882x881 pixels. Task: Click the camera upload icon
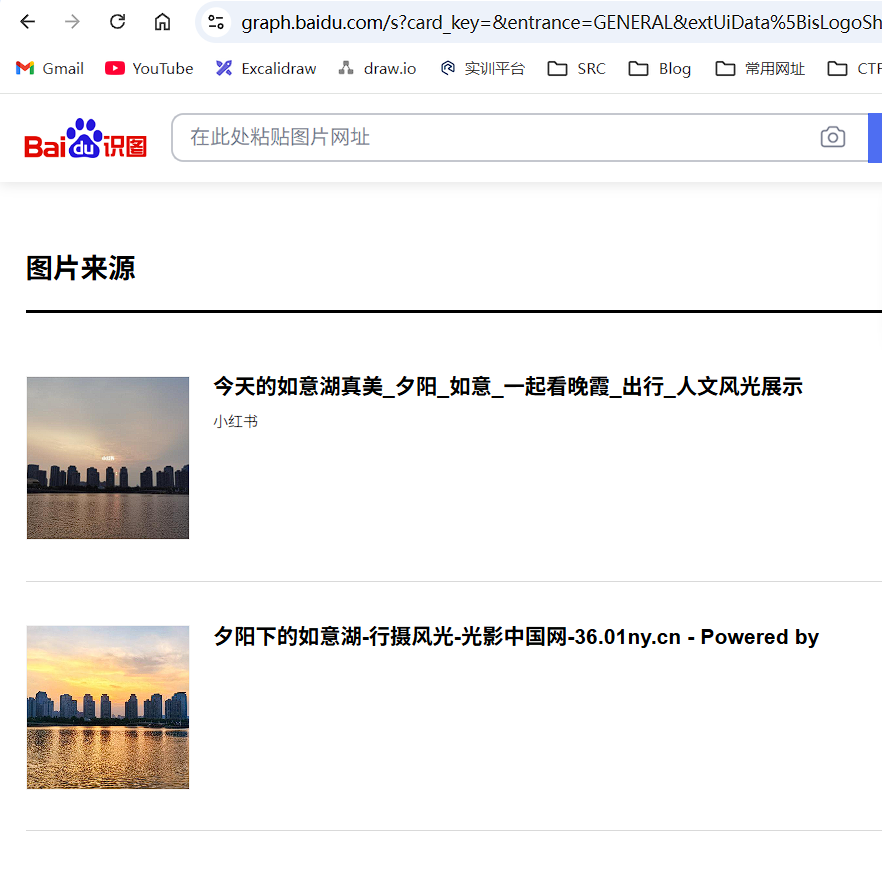[x=832, y=137]
